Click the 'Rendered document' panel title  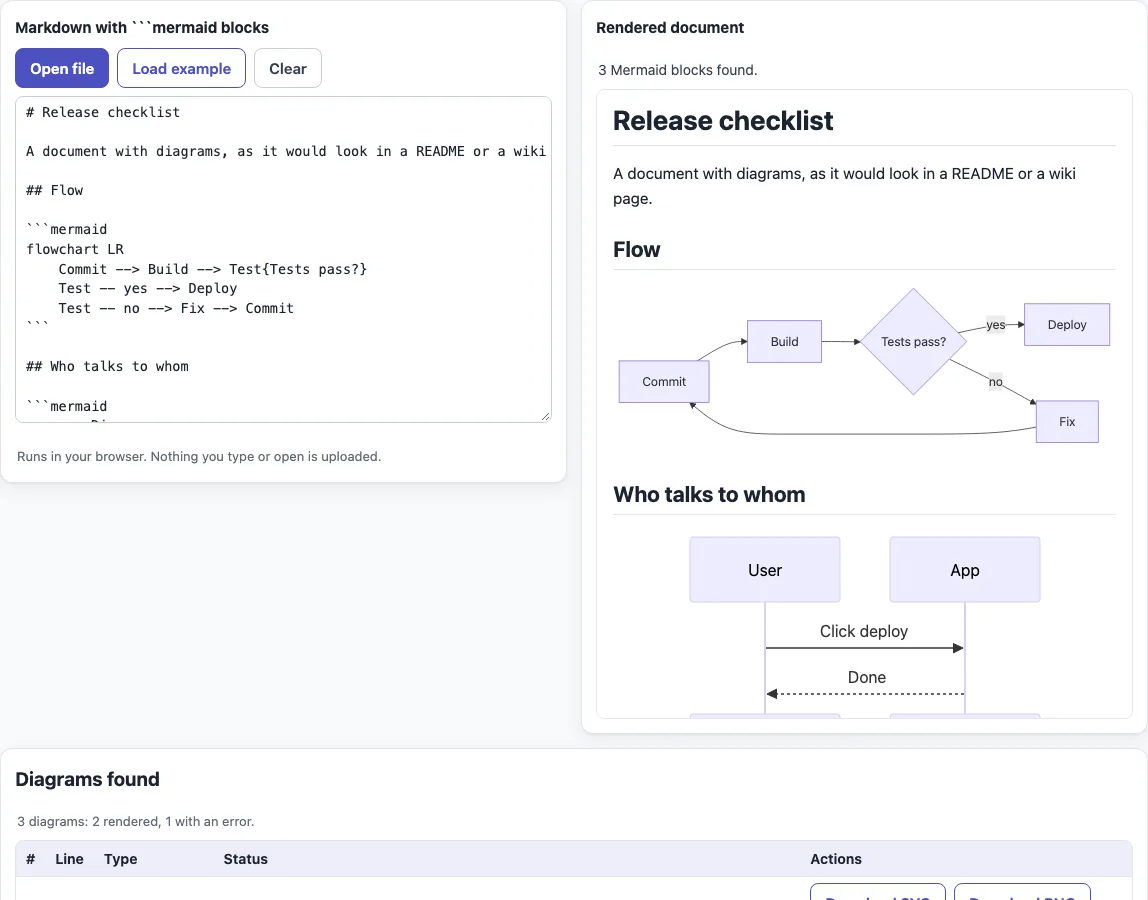click(x=670, y=28)
